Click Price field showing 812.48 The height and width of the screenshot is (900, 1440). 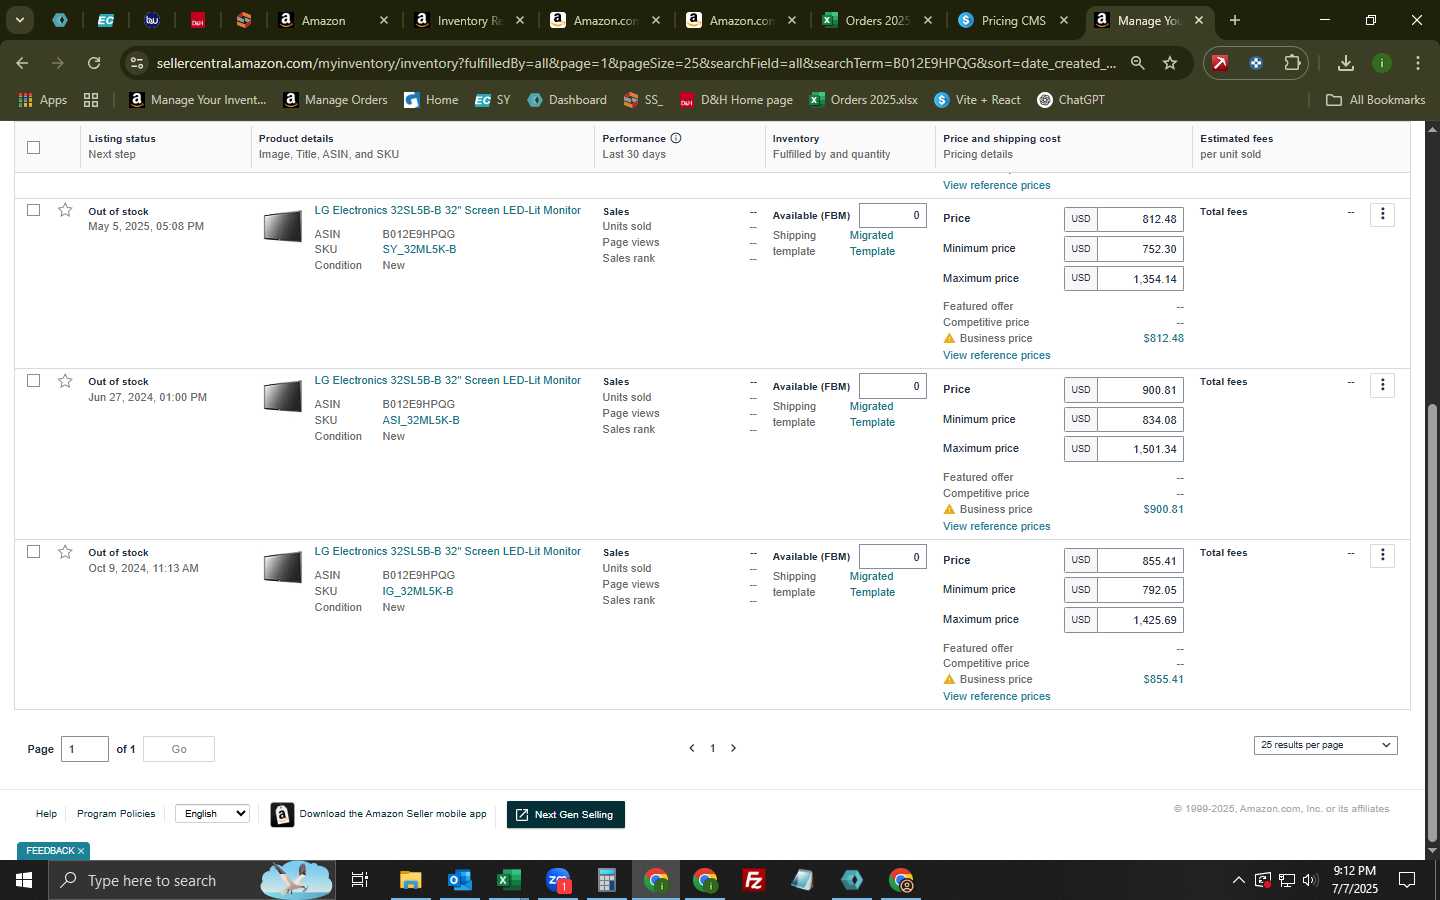click(1140, 219)
